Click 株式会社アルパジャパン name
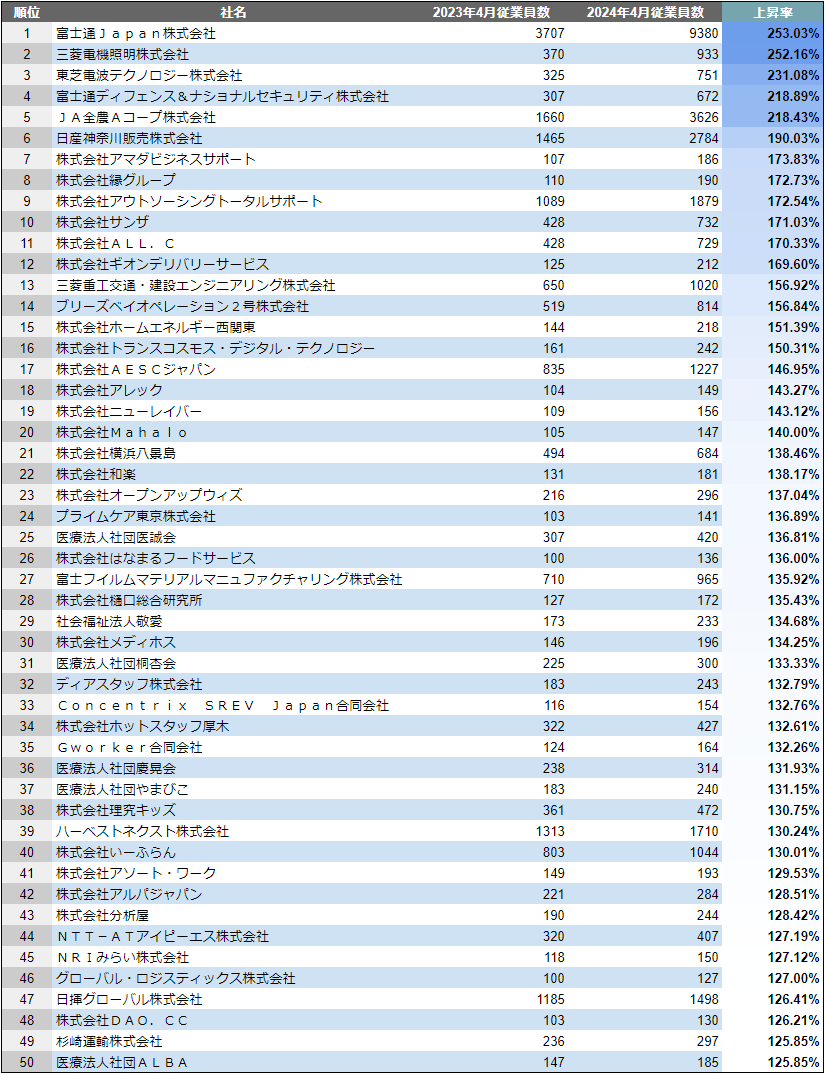This screenshot has height=1074, width=825. [130, 895]
